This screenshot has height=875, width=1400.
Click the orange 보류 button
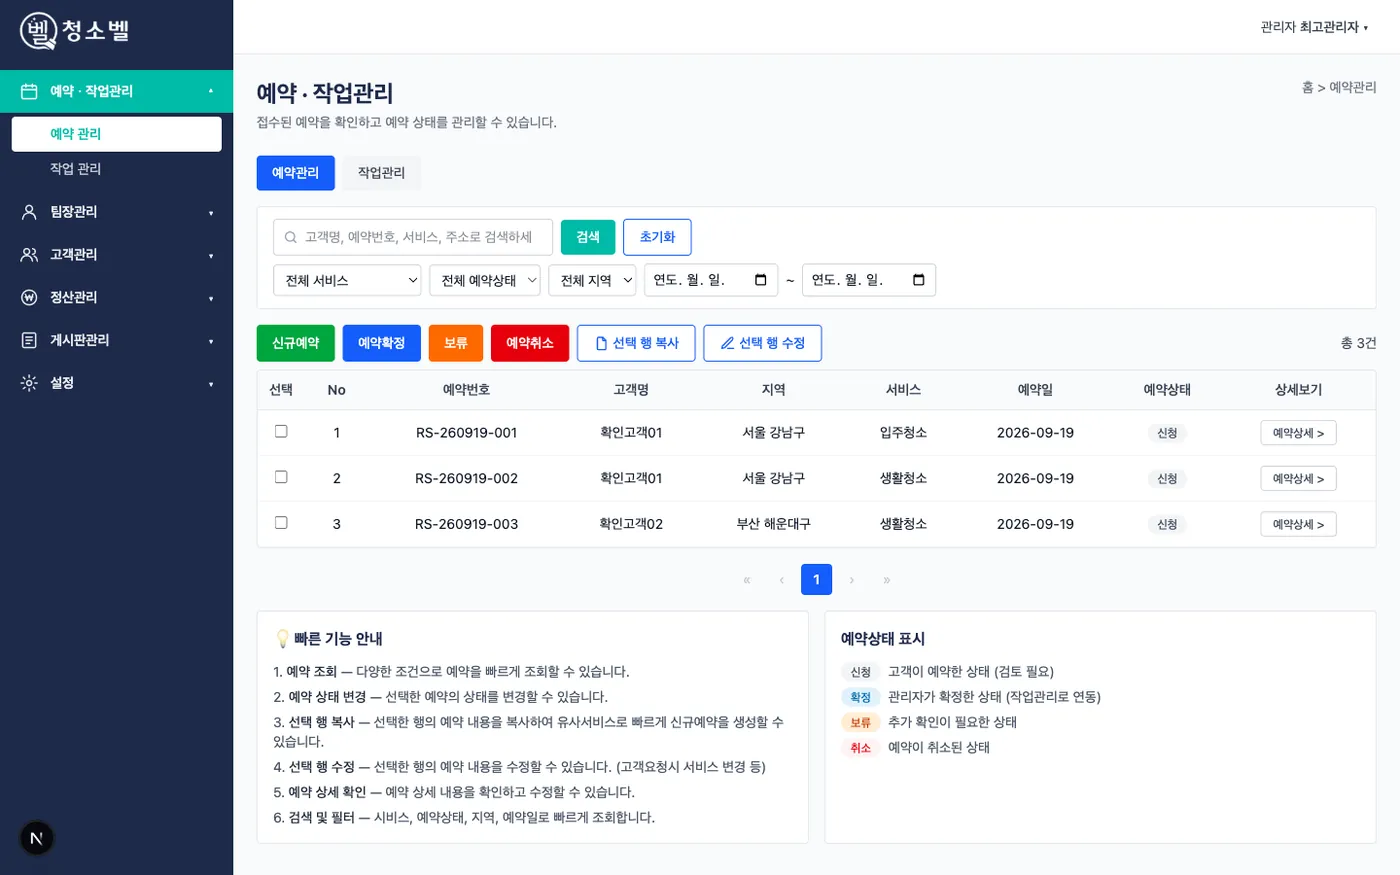point(456,343)
